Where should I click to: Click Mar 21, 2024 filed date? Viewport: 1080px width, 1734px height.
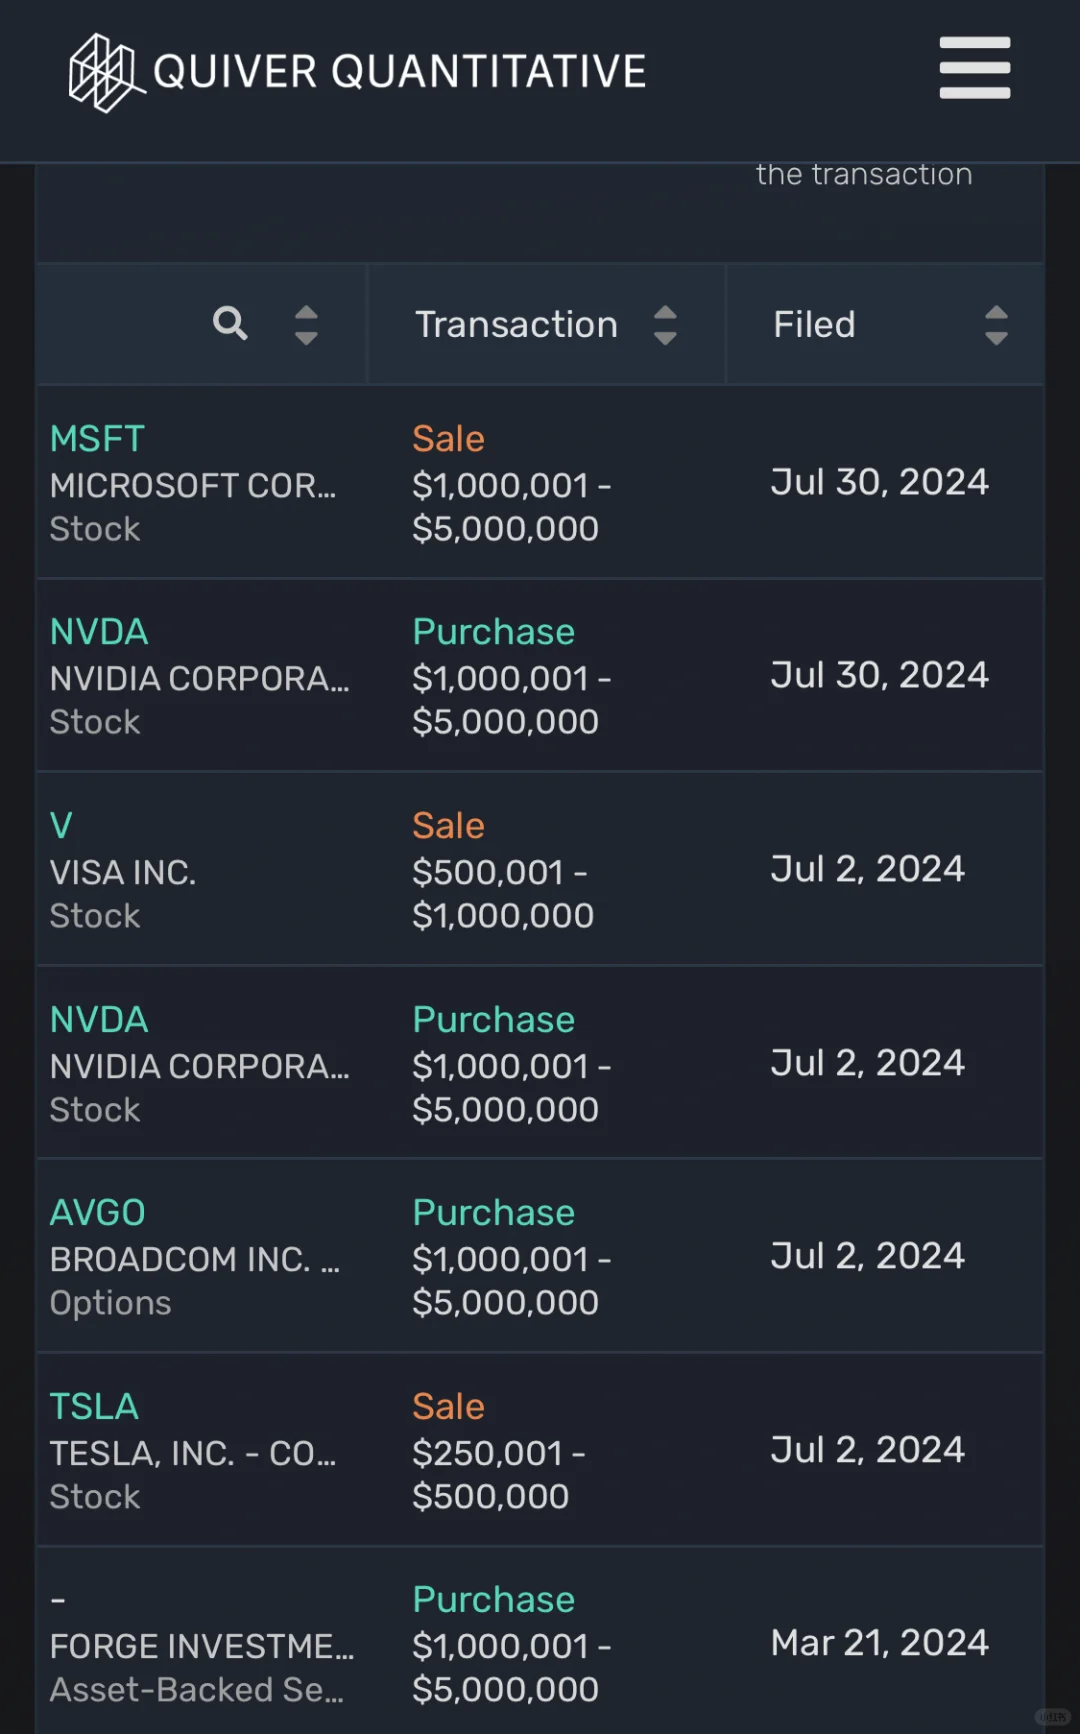[879, 1642]
